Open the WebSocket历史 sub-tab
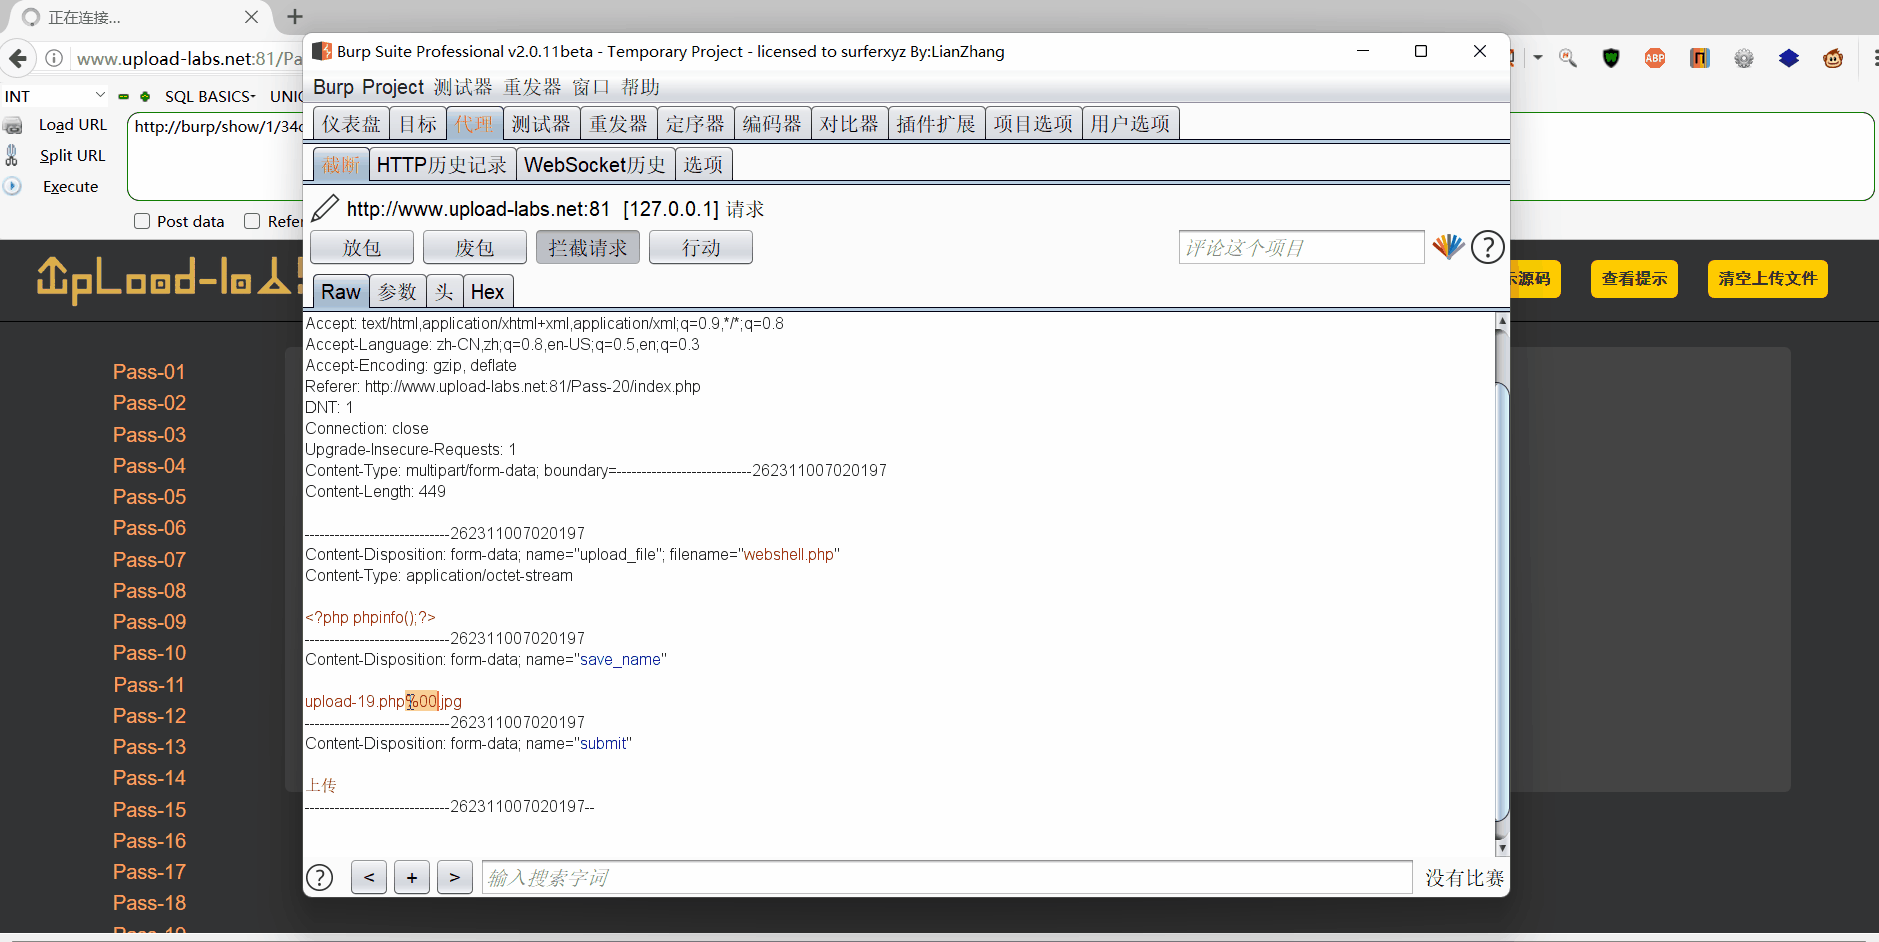 click(595, 165)
